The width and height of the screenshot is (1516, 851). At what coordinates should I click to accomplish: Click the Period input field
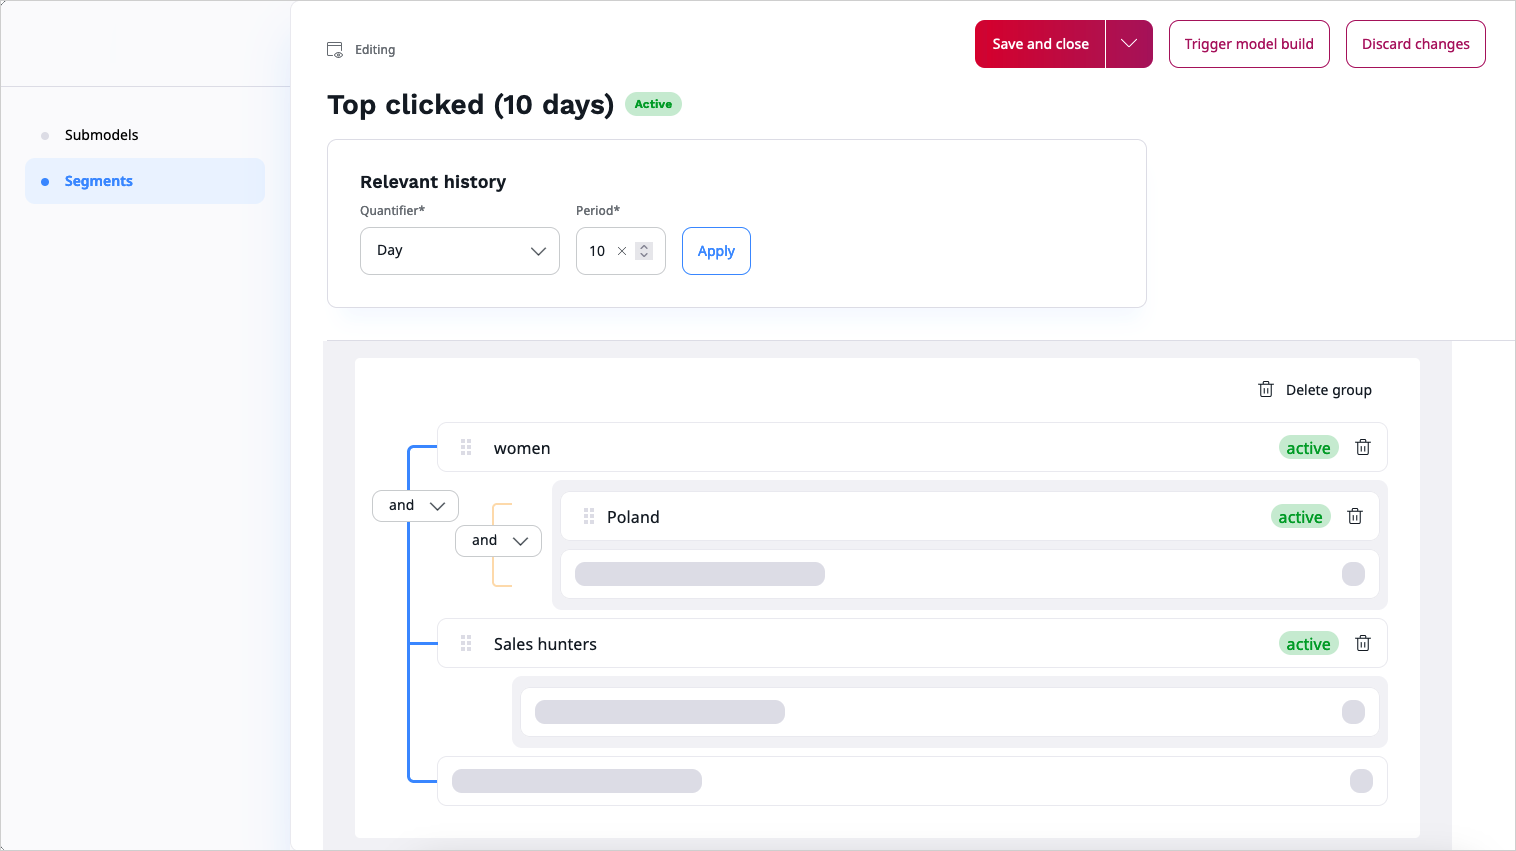[598, 251]
